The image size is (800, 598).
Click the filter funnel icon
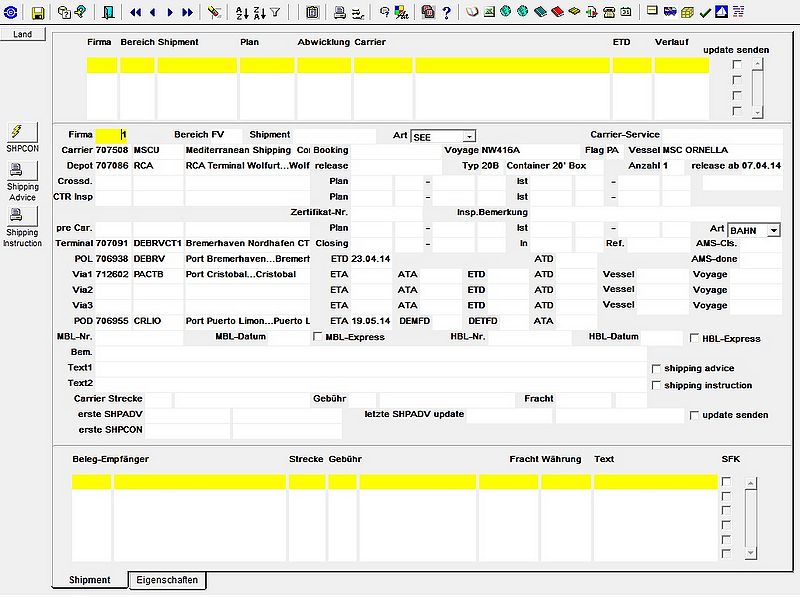click(x=276, y=12)
